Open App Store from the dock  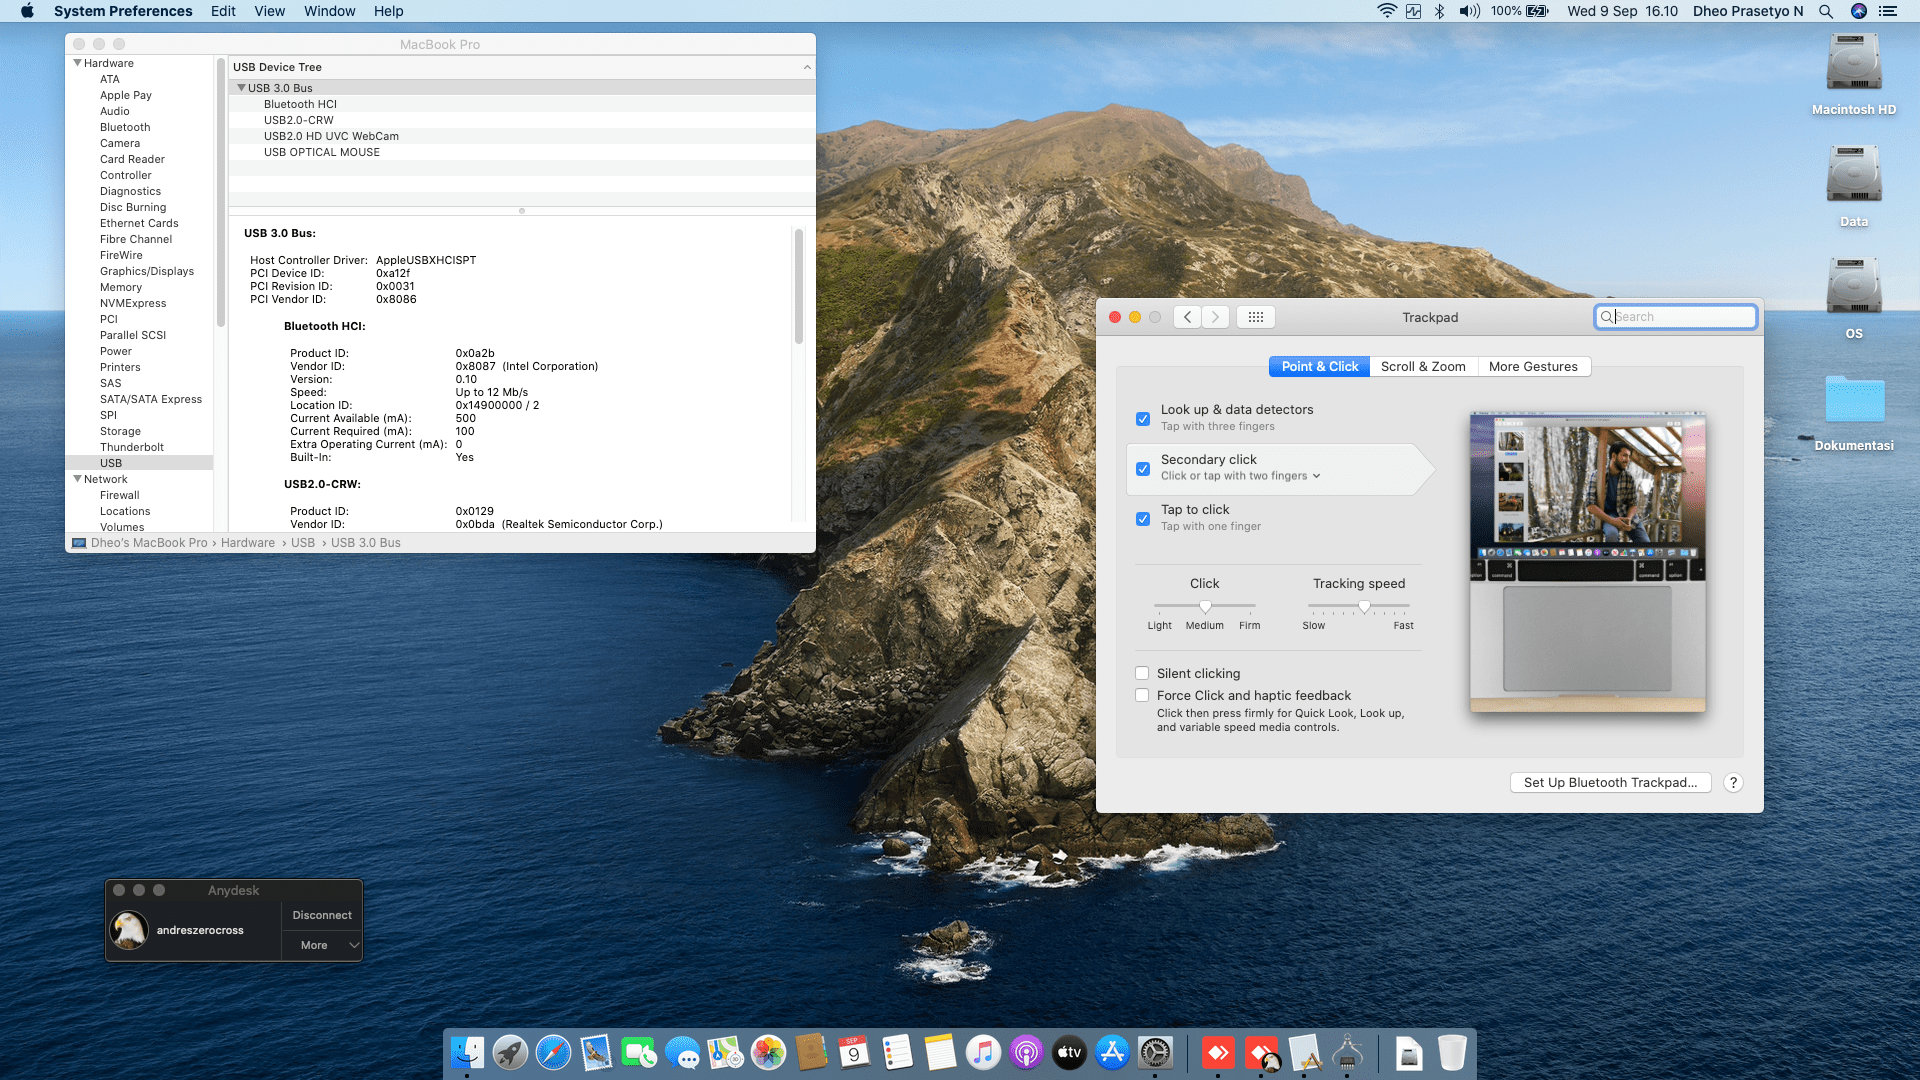[1112, 1052]
